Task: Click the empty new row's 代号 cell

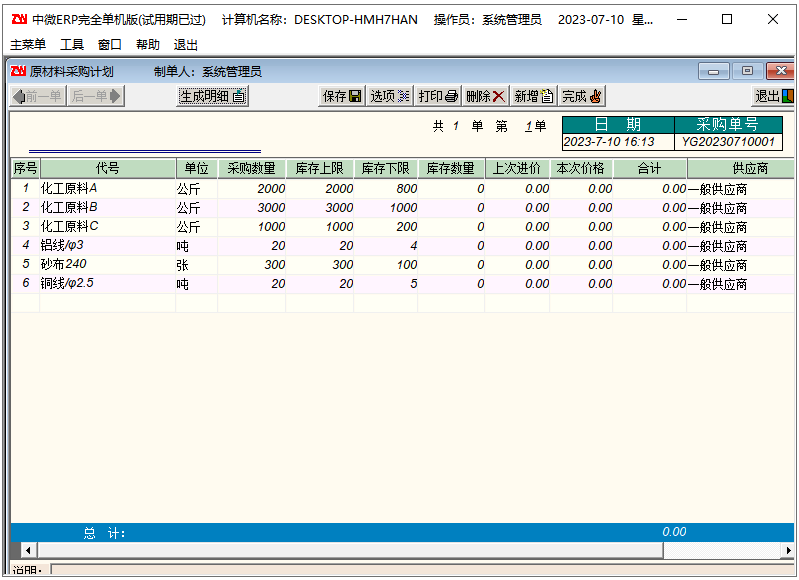Action: [108, 303]
